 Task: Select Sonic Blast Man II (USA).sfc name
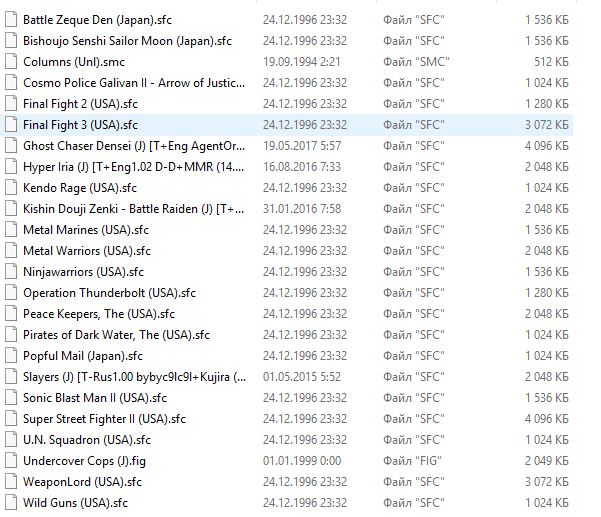[95, 398]
